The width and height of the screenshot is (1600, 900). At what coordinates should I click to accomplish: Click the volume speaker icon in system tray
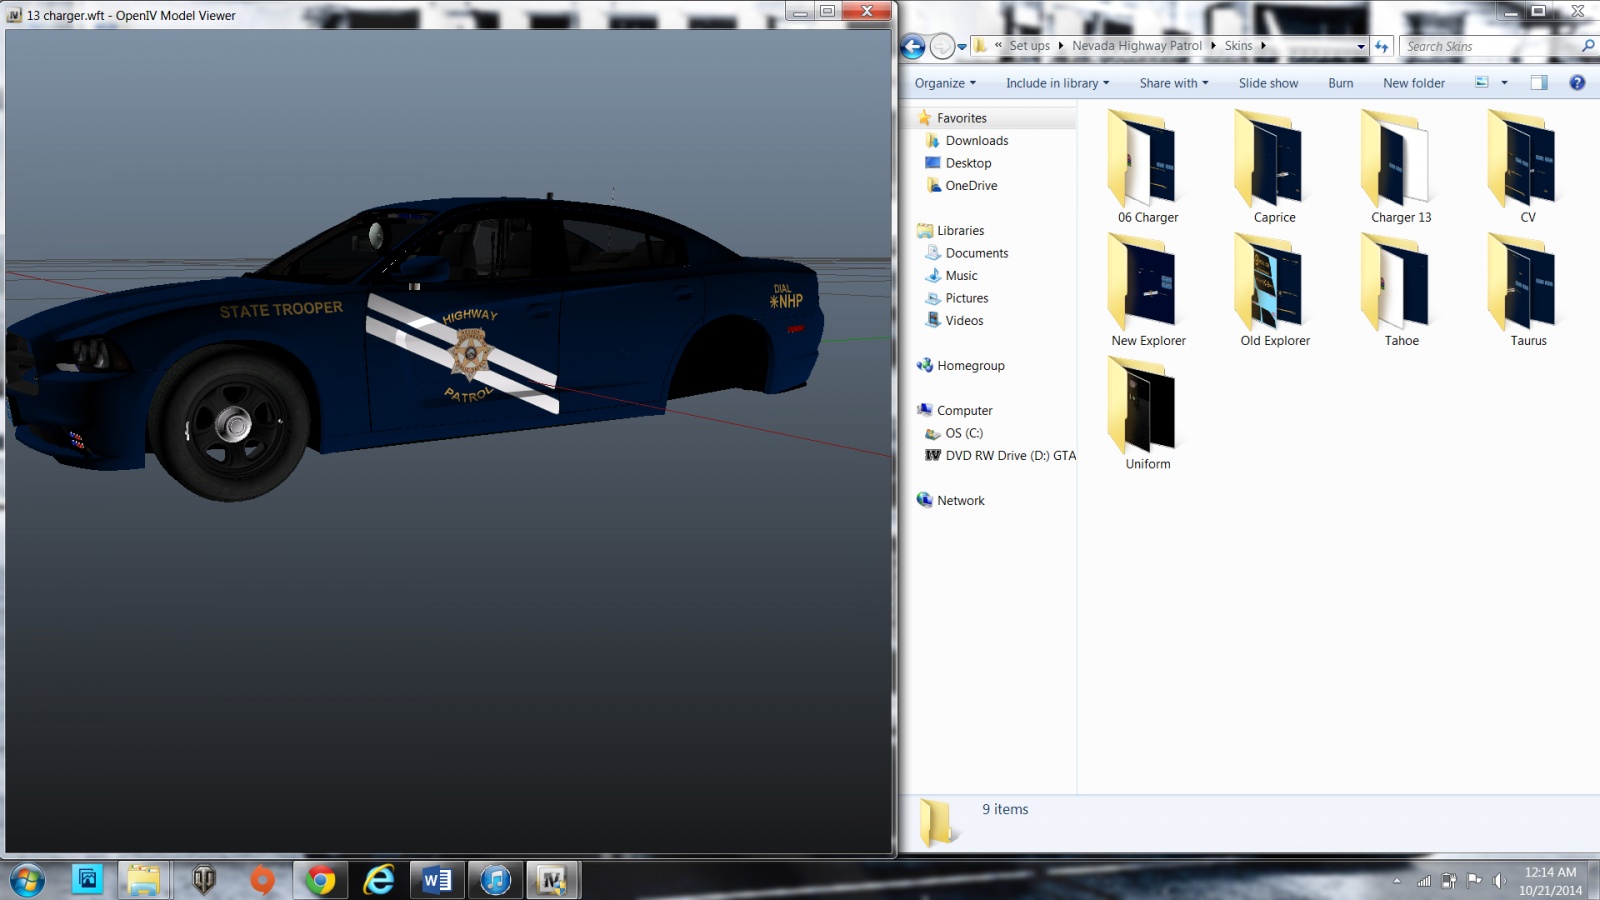pos(1498,881)
